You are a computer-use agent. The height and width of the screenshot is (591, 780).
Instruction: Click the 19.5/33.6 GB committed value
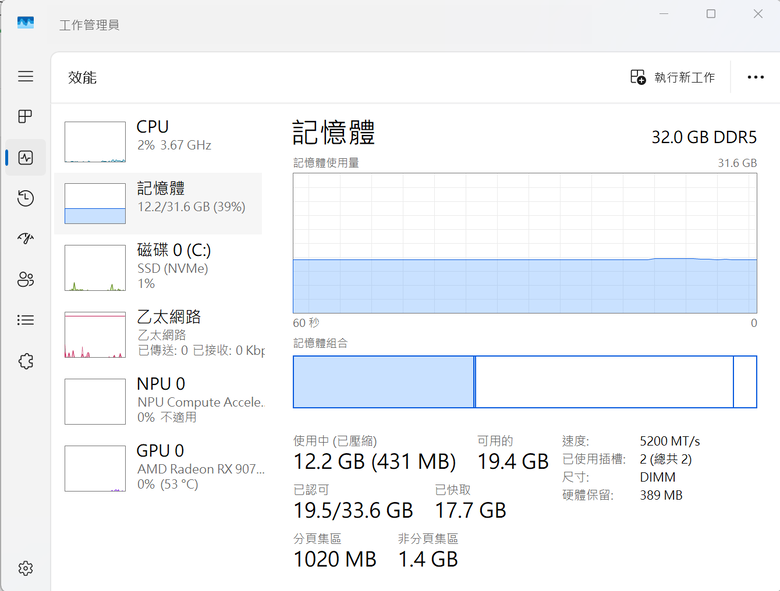pos(353,510)
